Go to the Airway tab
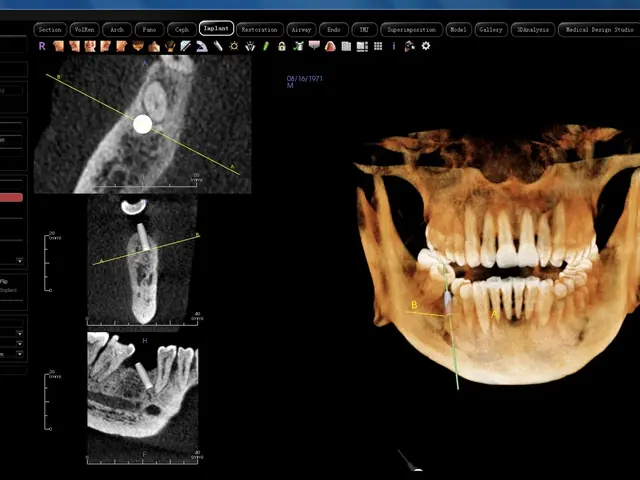The image size is (640, 480). 301,30
